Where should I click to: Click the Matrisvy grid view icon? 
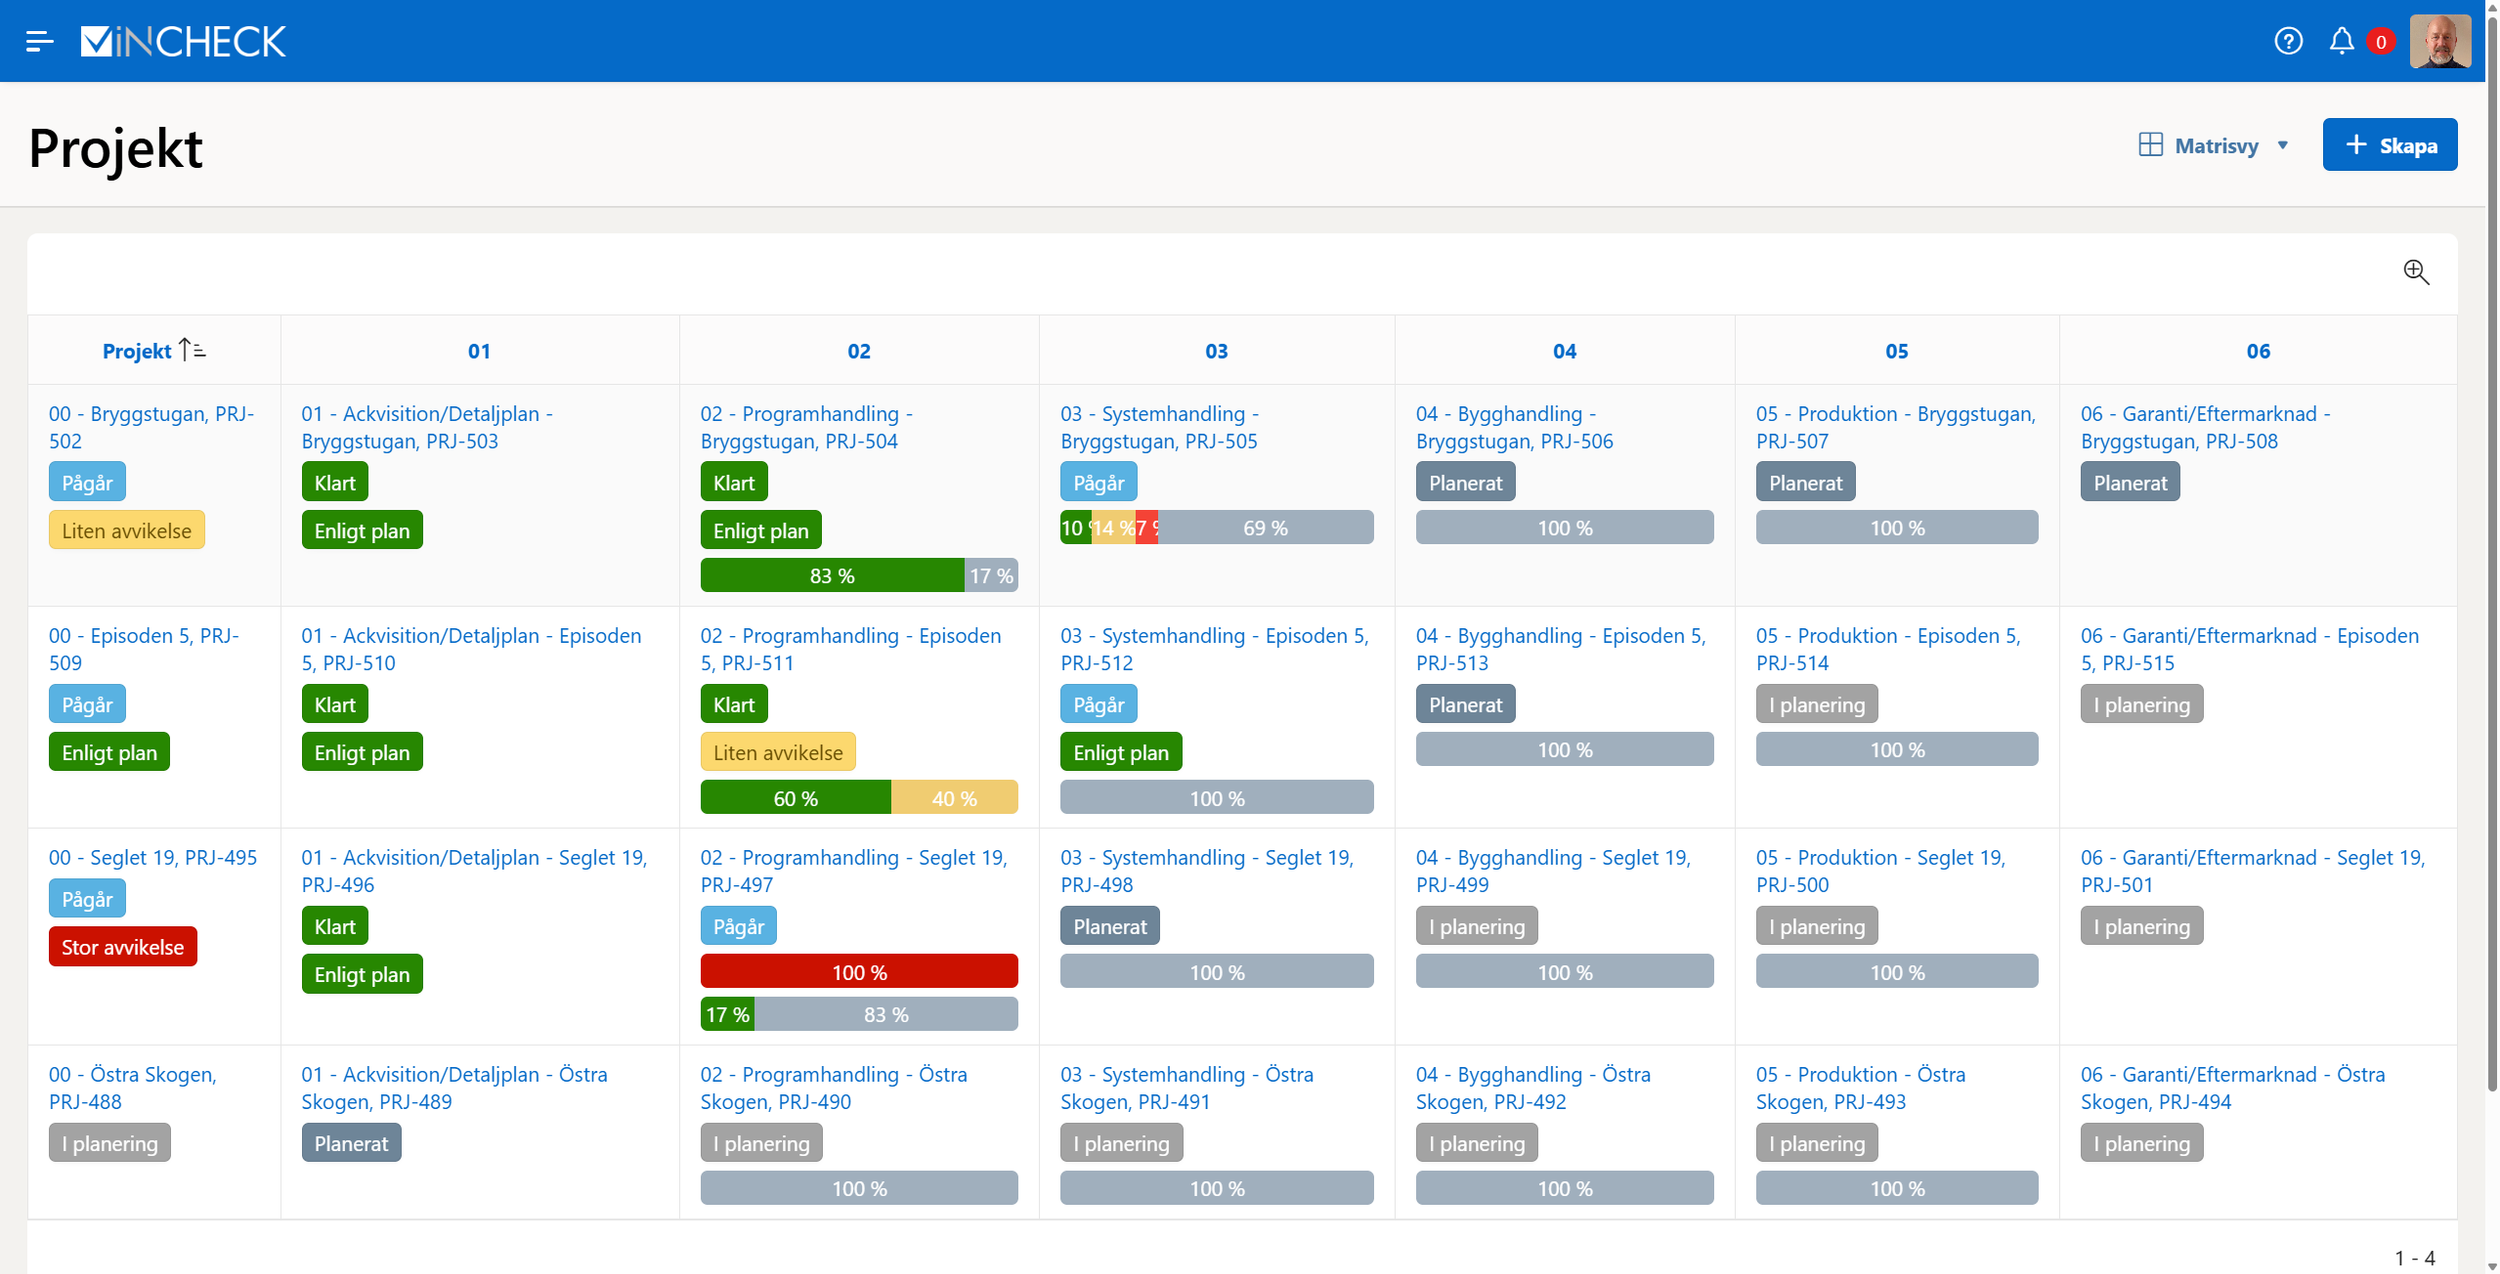(x=2150, y=145)
